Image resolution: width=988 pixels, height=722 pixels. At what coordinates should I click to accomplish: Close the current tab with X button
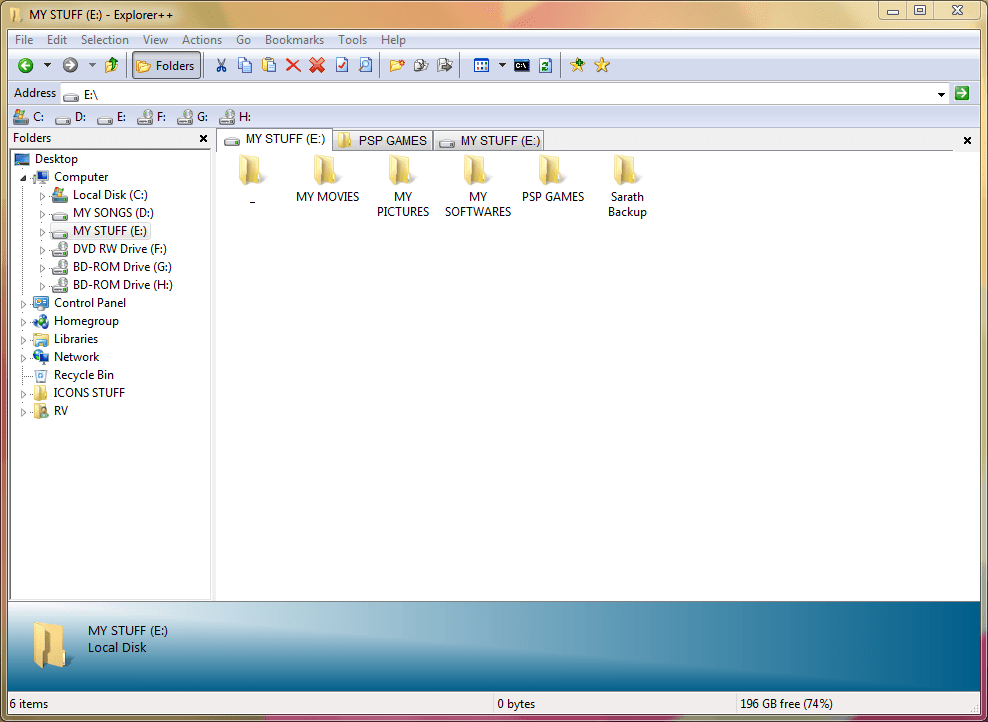point(967,140)
